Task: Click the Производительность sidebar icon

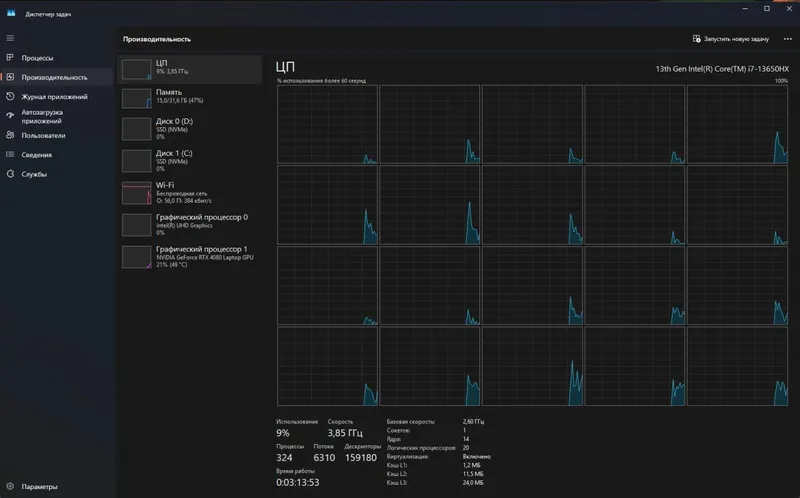Action: 10,77
